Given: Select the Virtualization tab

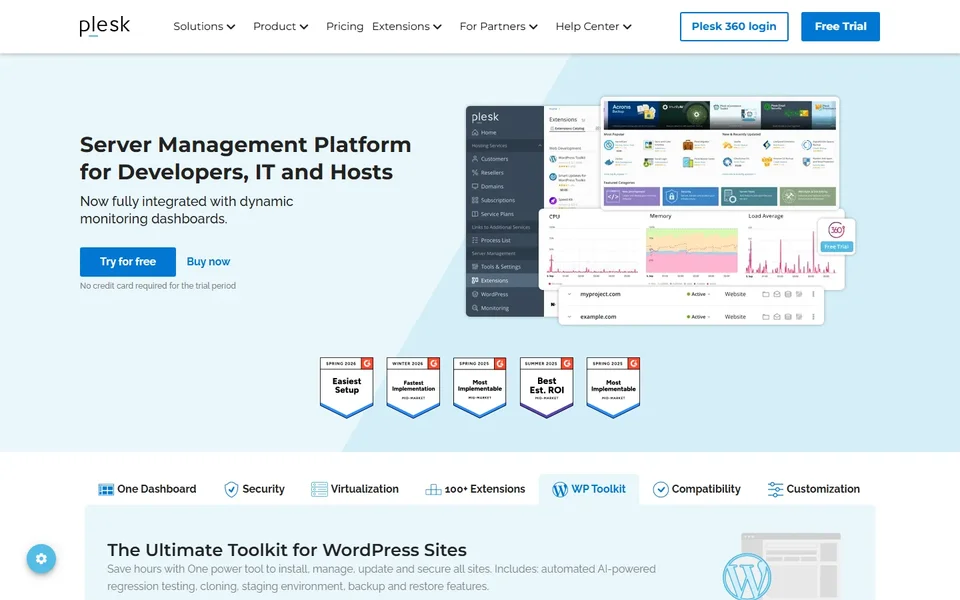Looking at the screenshot, I should tap(354, 489).
